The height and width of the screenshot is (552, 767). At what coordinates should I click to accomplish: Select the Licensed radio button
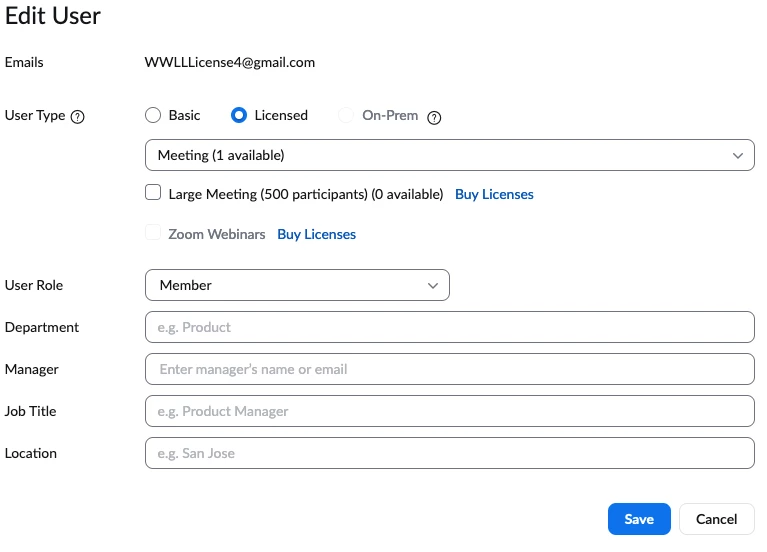point(239,115)
